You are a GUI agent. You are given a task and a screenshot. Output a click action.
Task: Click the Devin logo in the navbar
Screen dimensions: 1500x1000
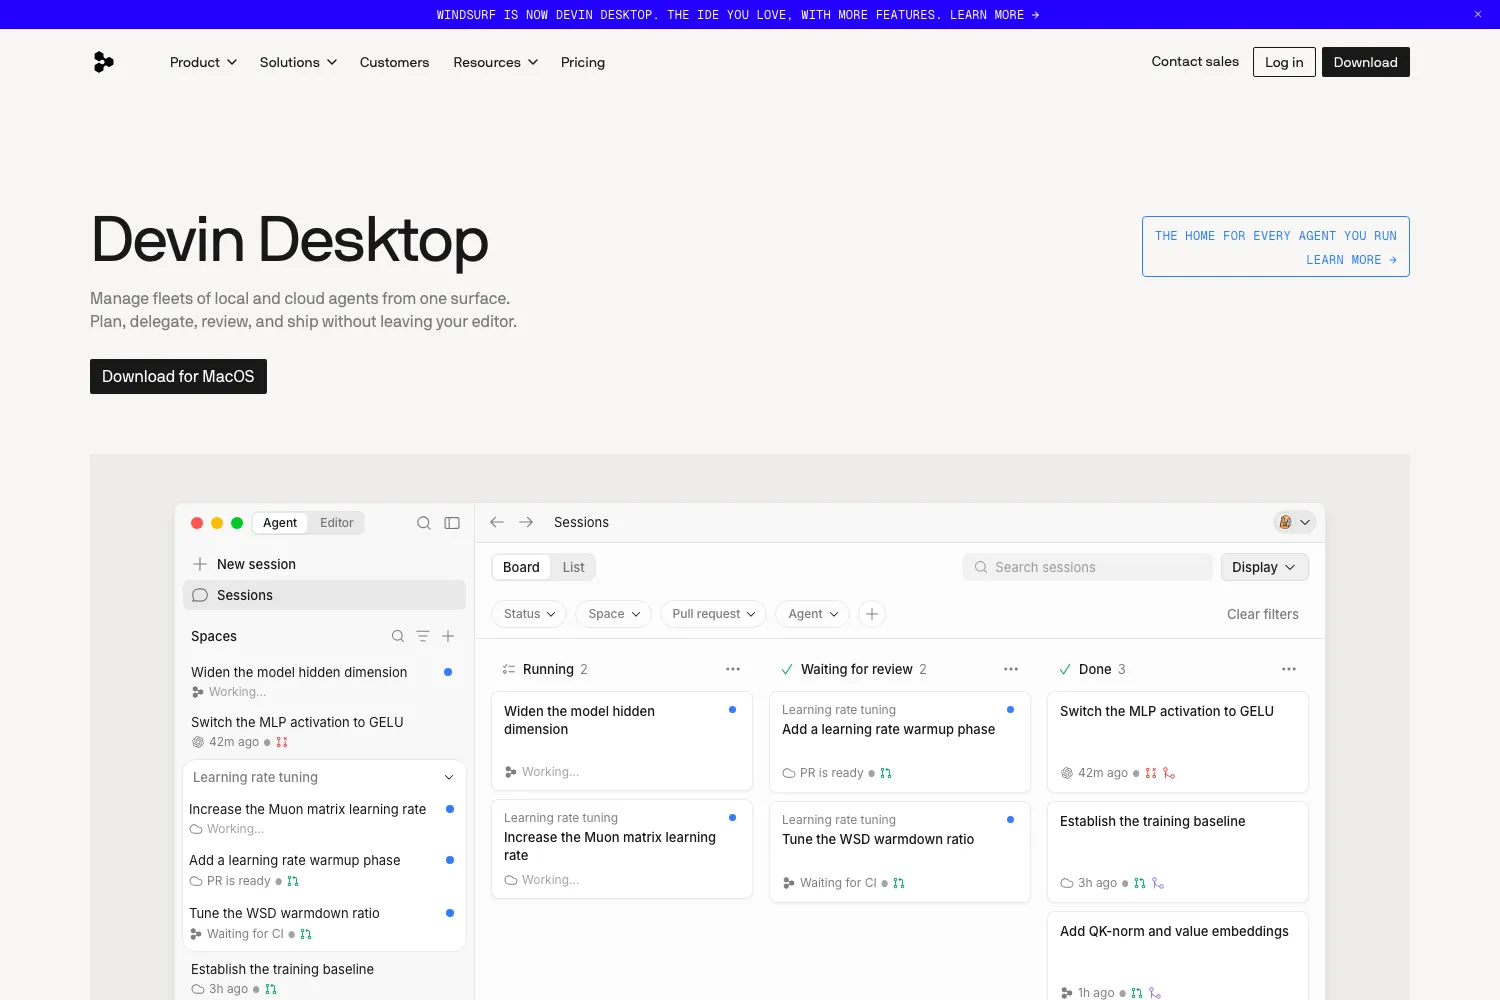click(104, 62)
